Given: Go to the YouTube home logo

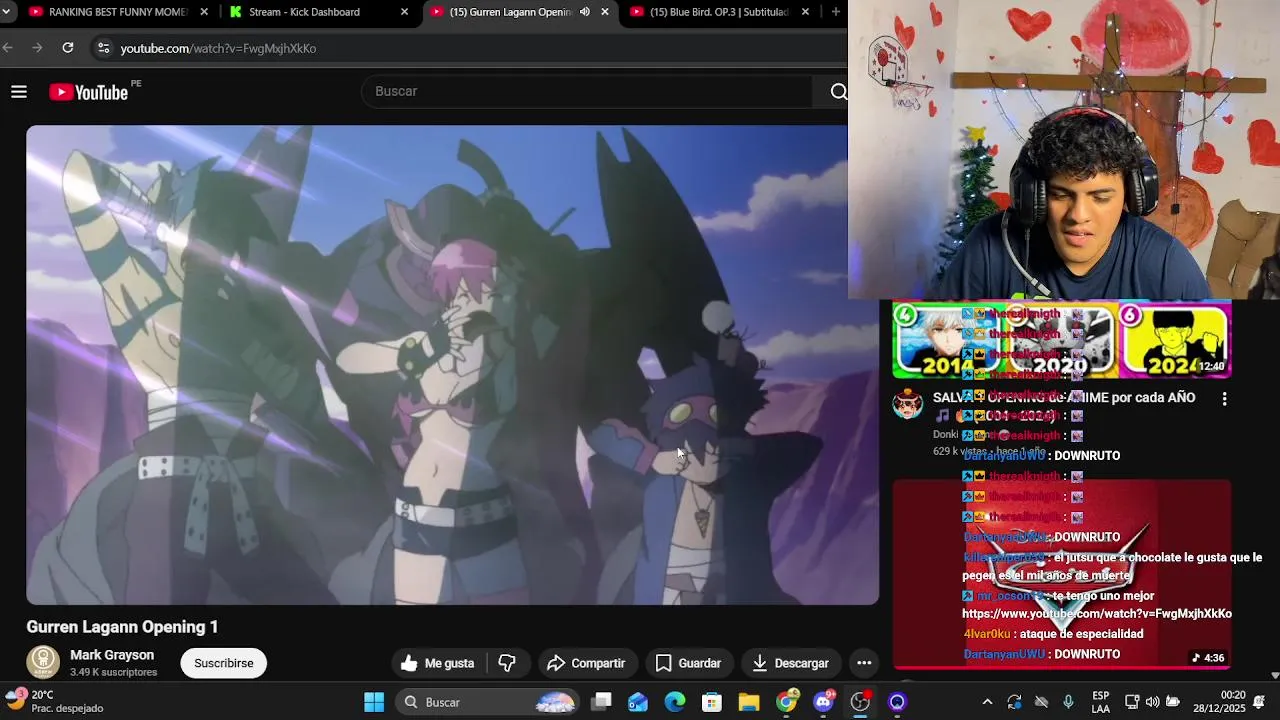Looking at the screenshot, I should click(89, 92).
